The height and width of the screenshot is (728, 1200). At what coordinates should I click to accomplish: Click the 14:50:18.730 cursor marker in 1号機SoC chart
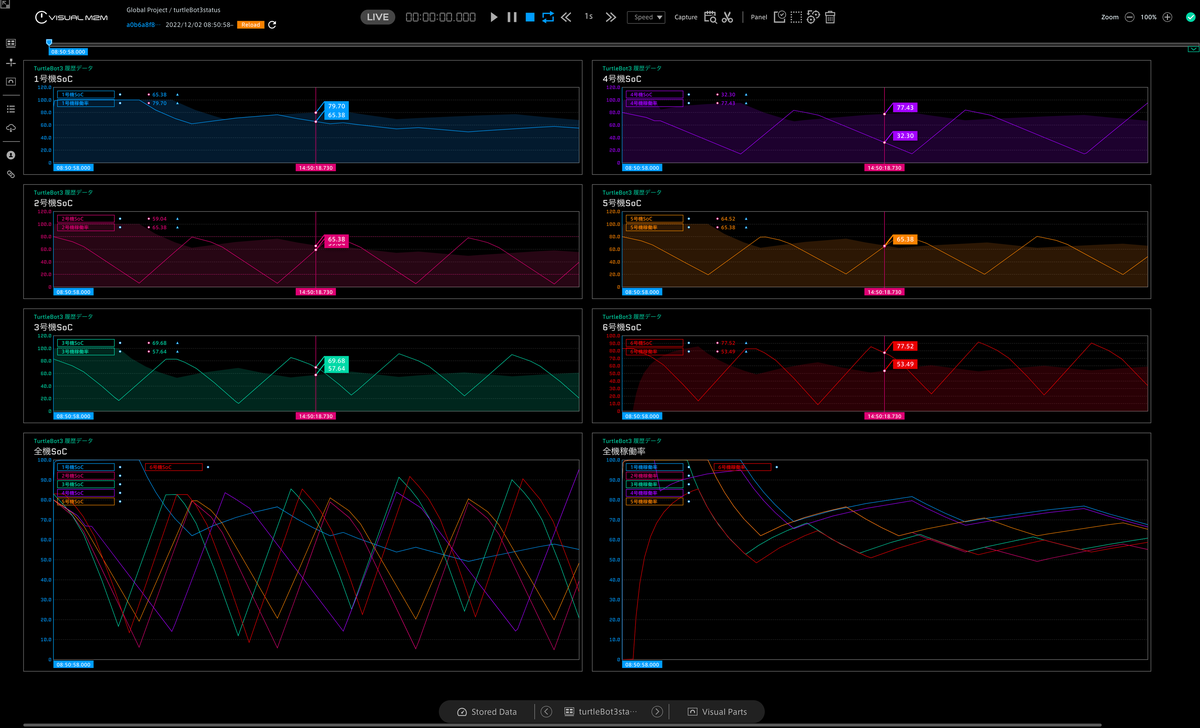316,168
